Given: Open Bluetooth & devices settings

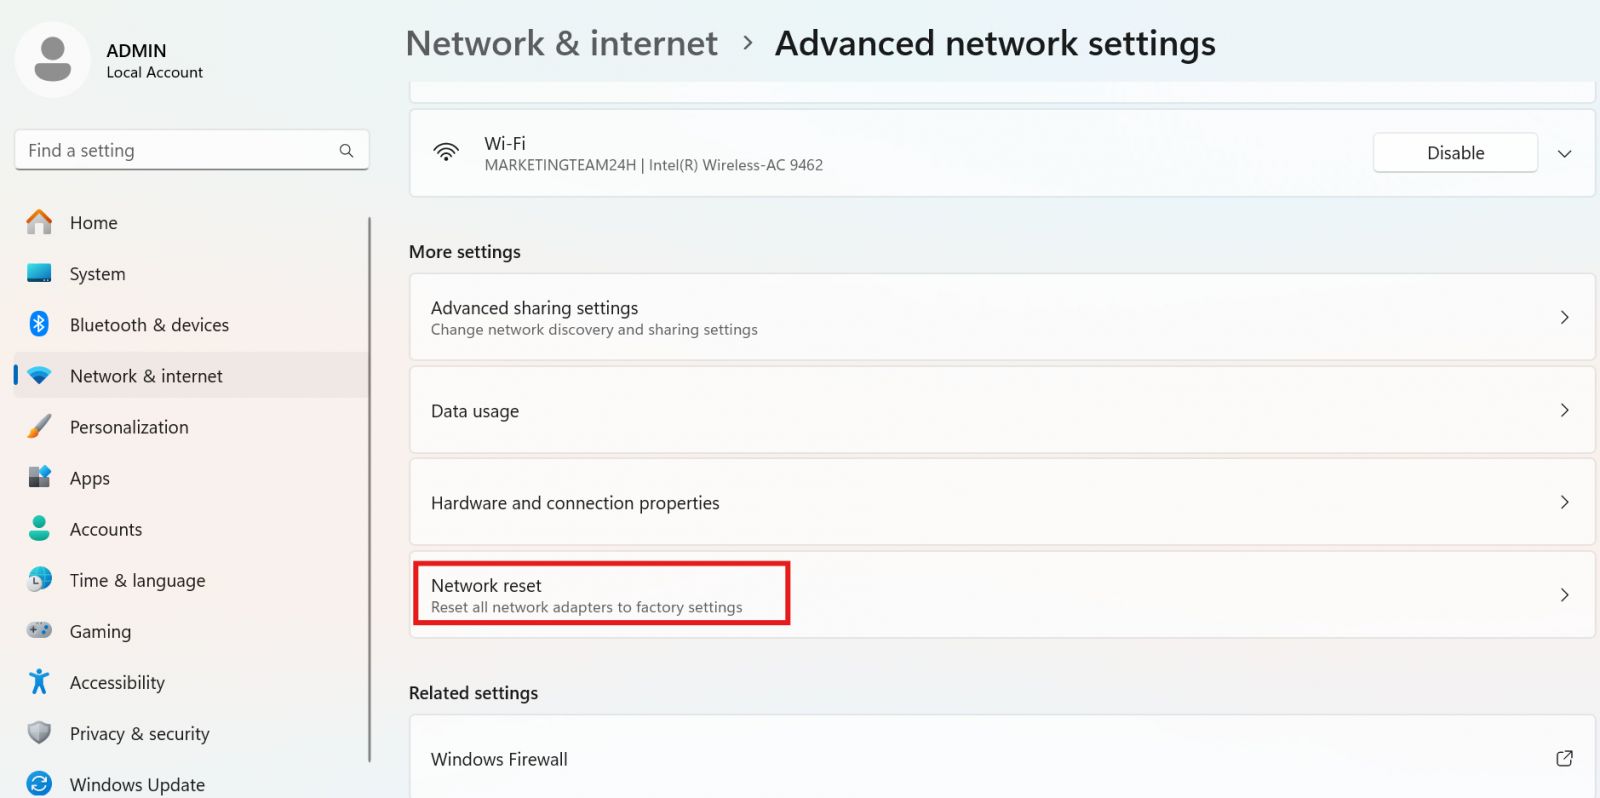Looking at the screenshot, I should (38, 324).
